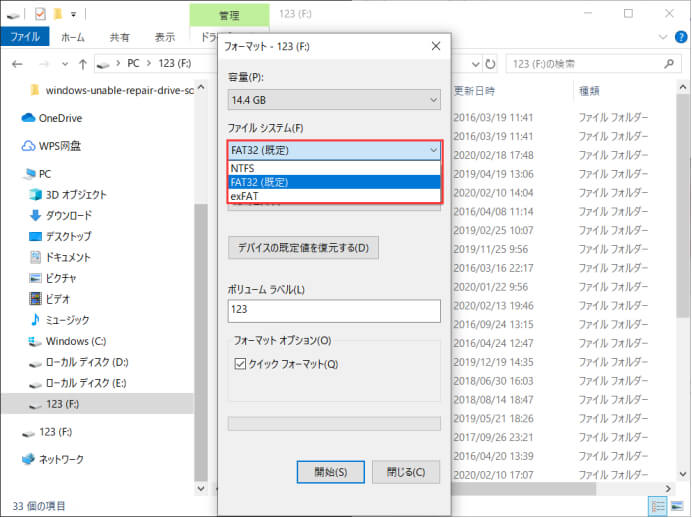Open the Explorer help icon
This screenshot has width=692, height=518.
pyautogui.click(x=681, y=37)
